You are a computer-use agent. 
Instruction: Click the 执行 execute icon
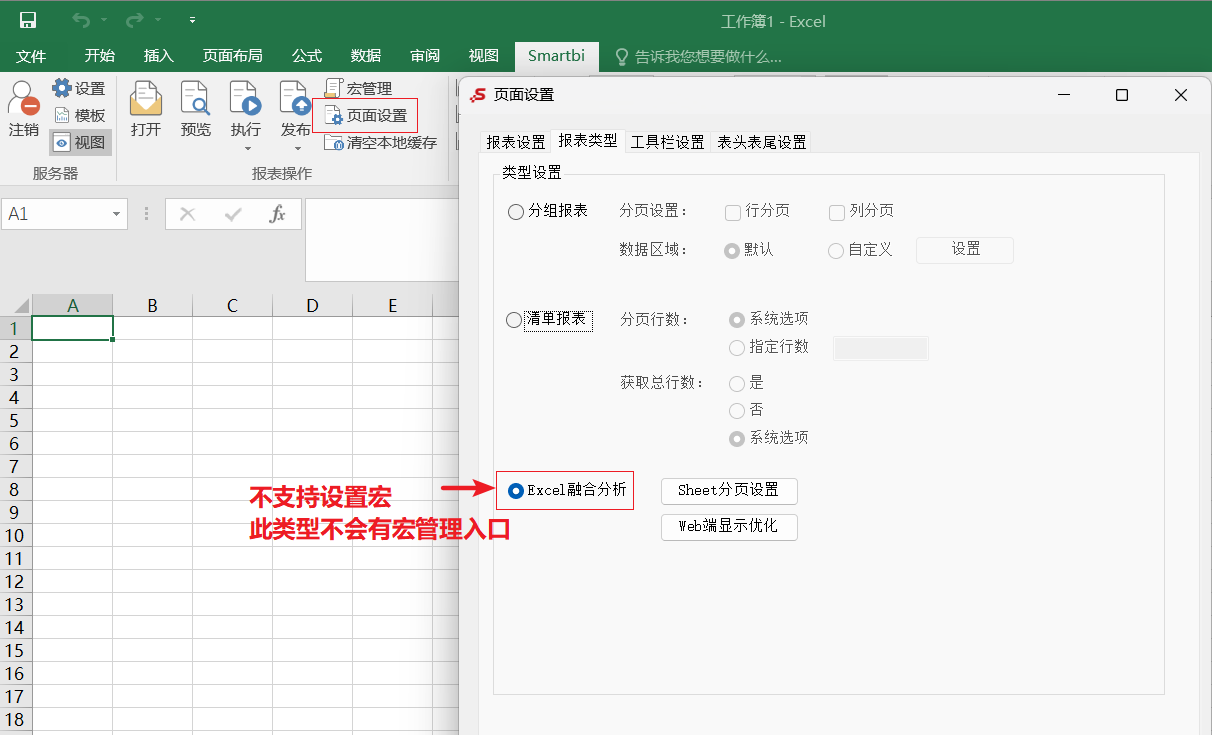[245, 99]
